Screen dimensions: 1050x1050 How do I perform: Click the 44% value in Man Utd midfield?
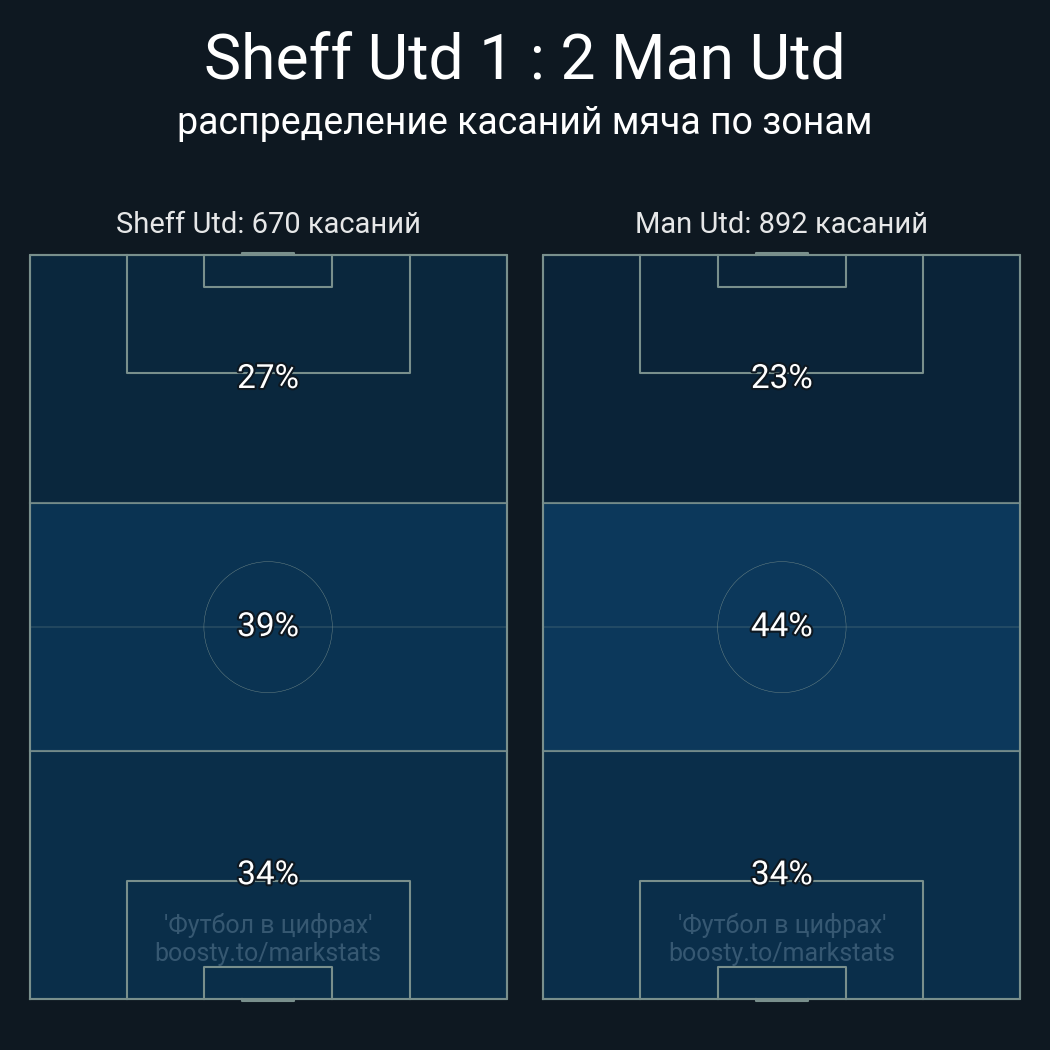coord(781,625)
